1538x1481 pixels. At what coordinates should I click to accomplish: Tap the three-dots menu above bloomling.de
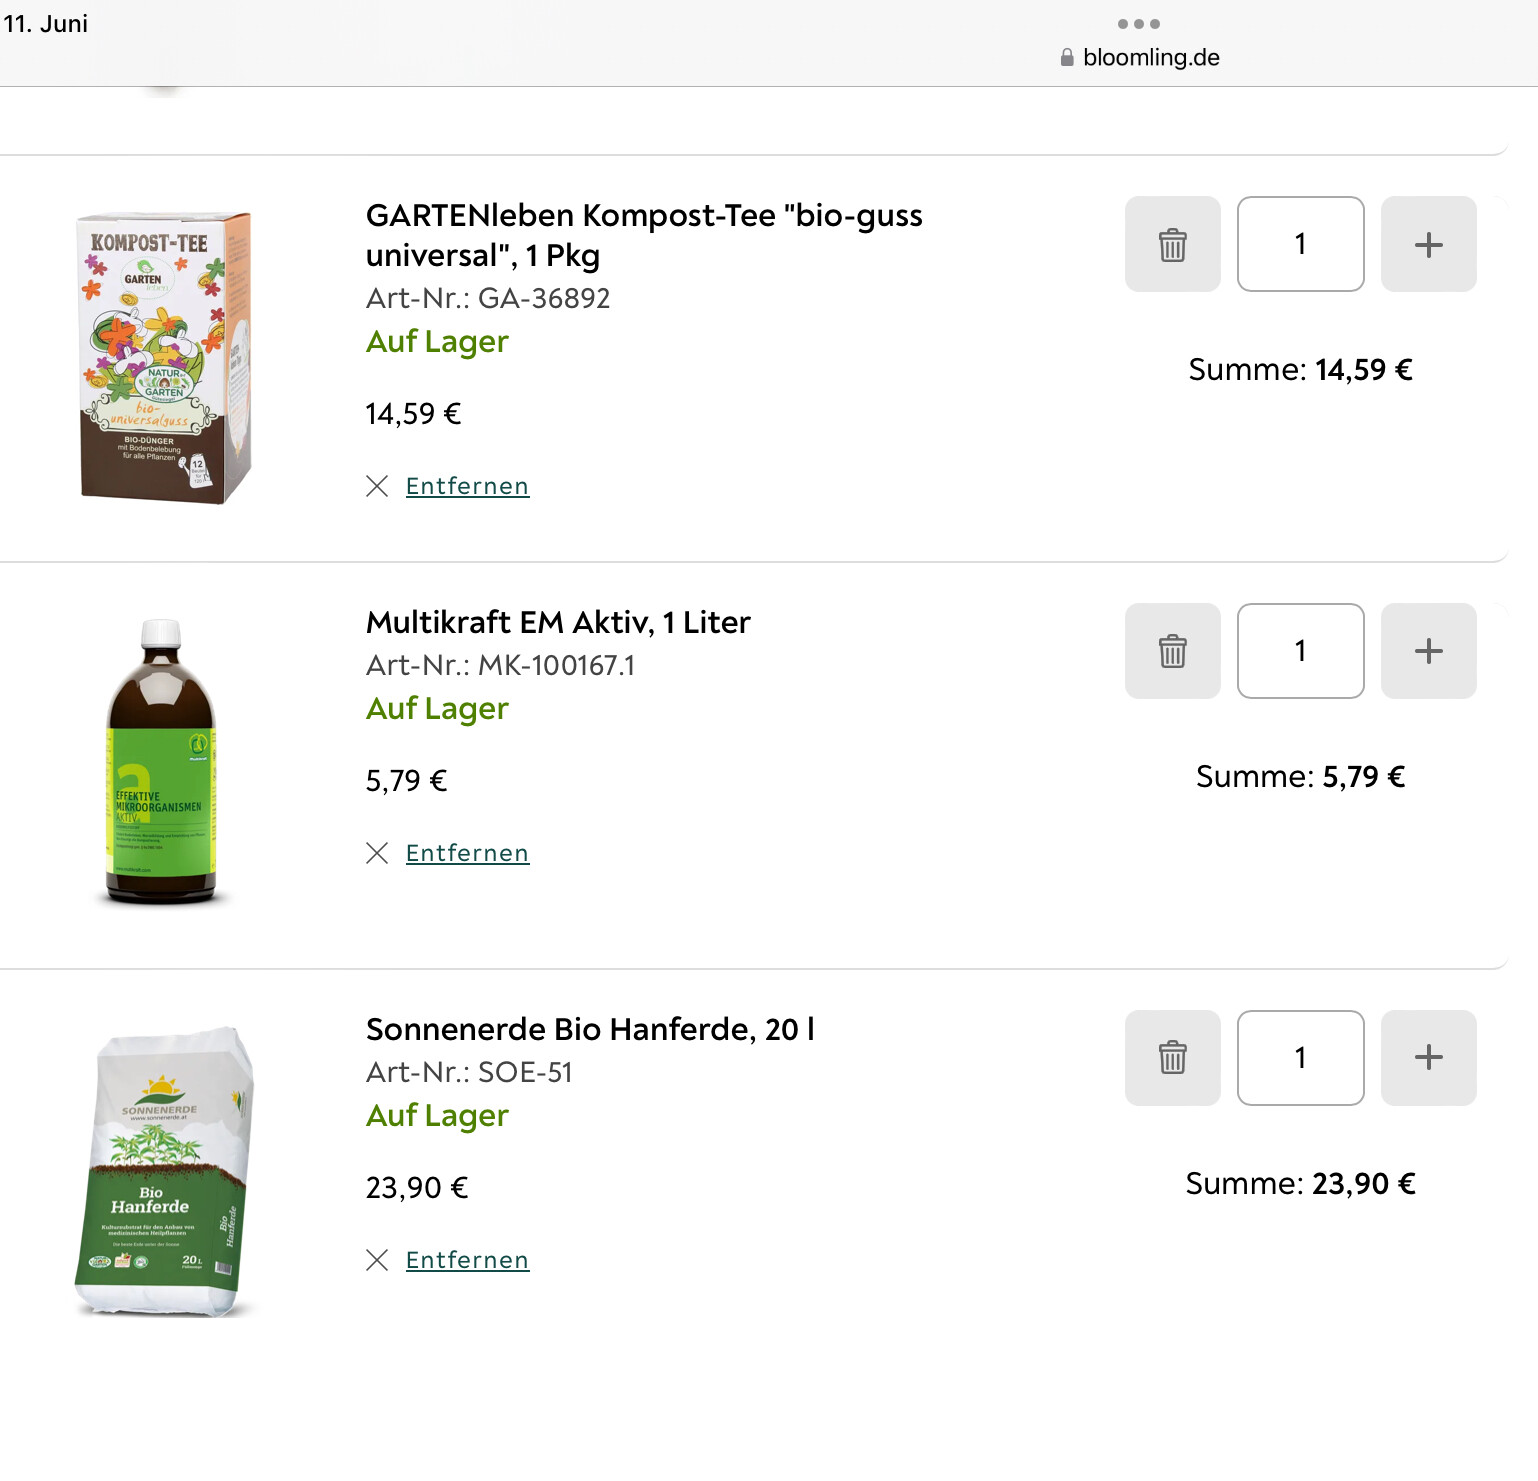point(1138,24)
